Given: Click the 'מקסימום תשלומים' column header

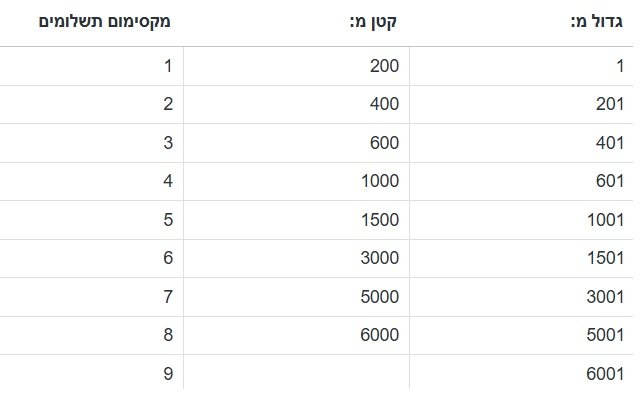Looking at the screenshot, I should tap(104, 22).
